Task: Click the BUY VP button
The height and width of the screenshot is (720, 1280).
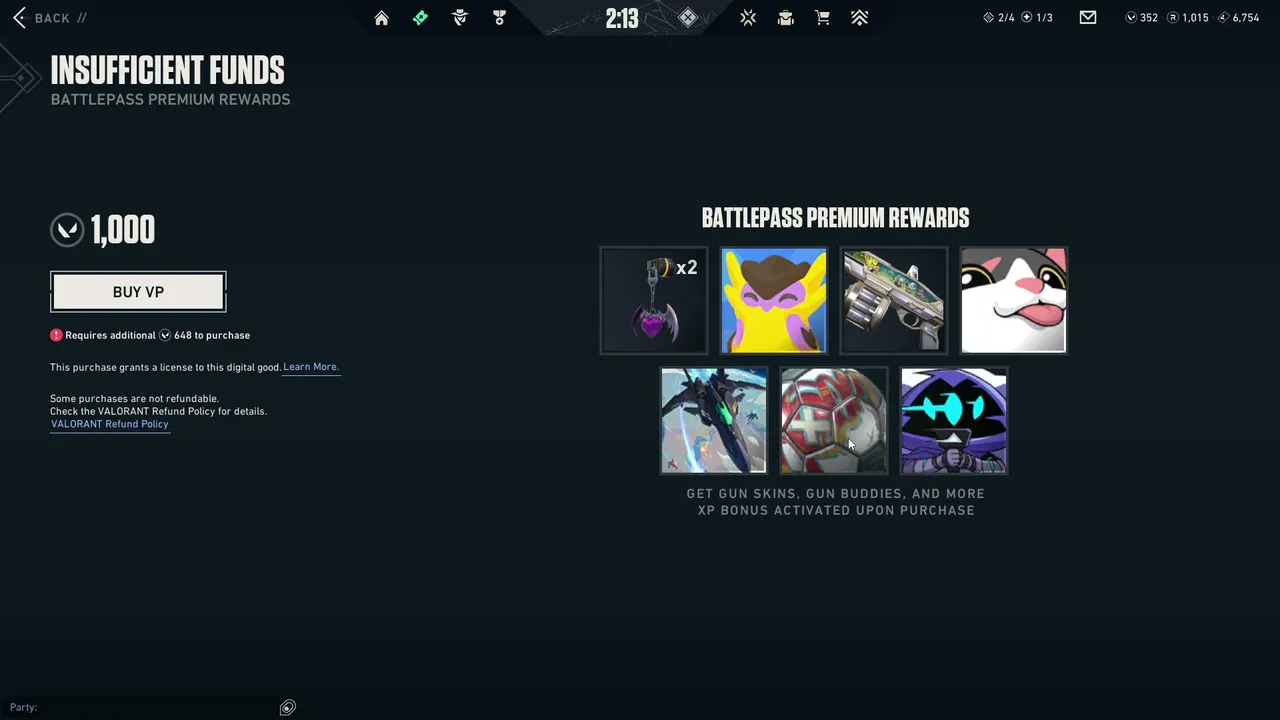Action: [138, 292]
